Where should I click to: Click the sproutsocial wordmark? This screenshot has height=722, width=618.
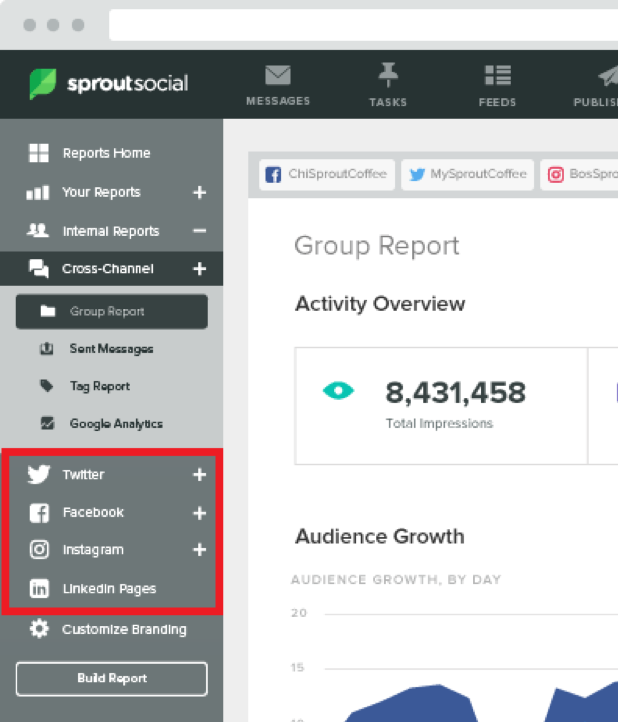(x=128, y=83)
